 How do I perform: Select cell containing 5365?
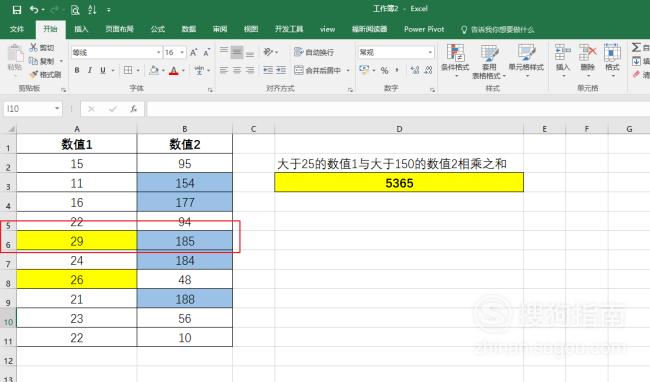399,183
